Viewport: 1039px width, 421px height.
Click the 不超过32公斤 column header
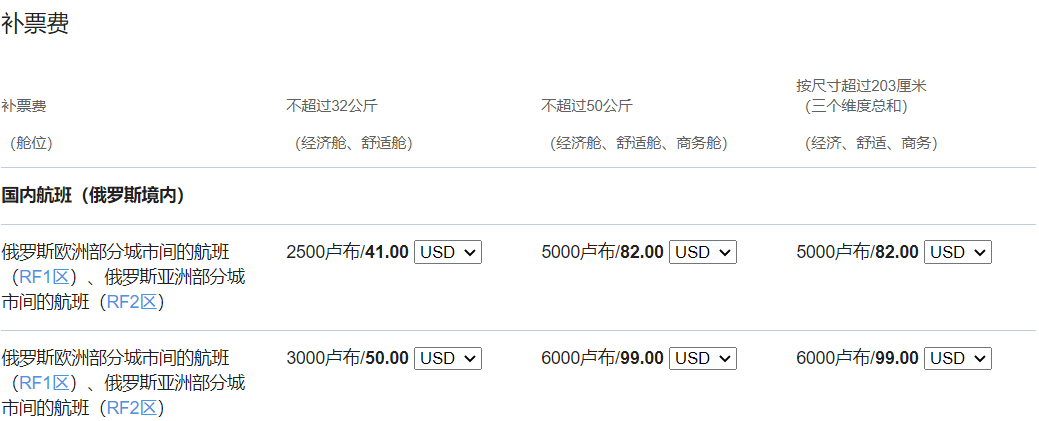coord(331,105)
